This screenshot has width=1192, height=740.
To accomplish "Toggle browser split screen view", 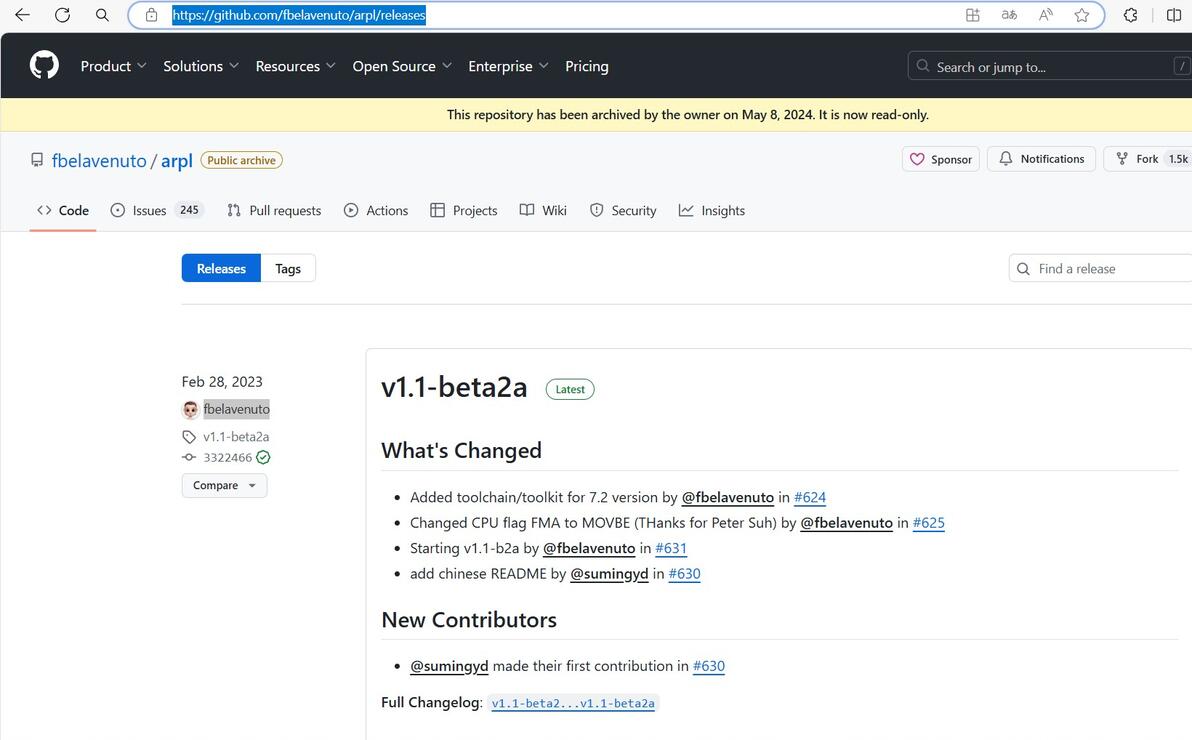I will click(1174, 15).
